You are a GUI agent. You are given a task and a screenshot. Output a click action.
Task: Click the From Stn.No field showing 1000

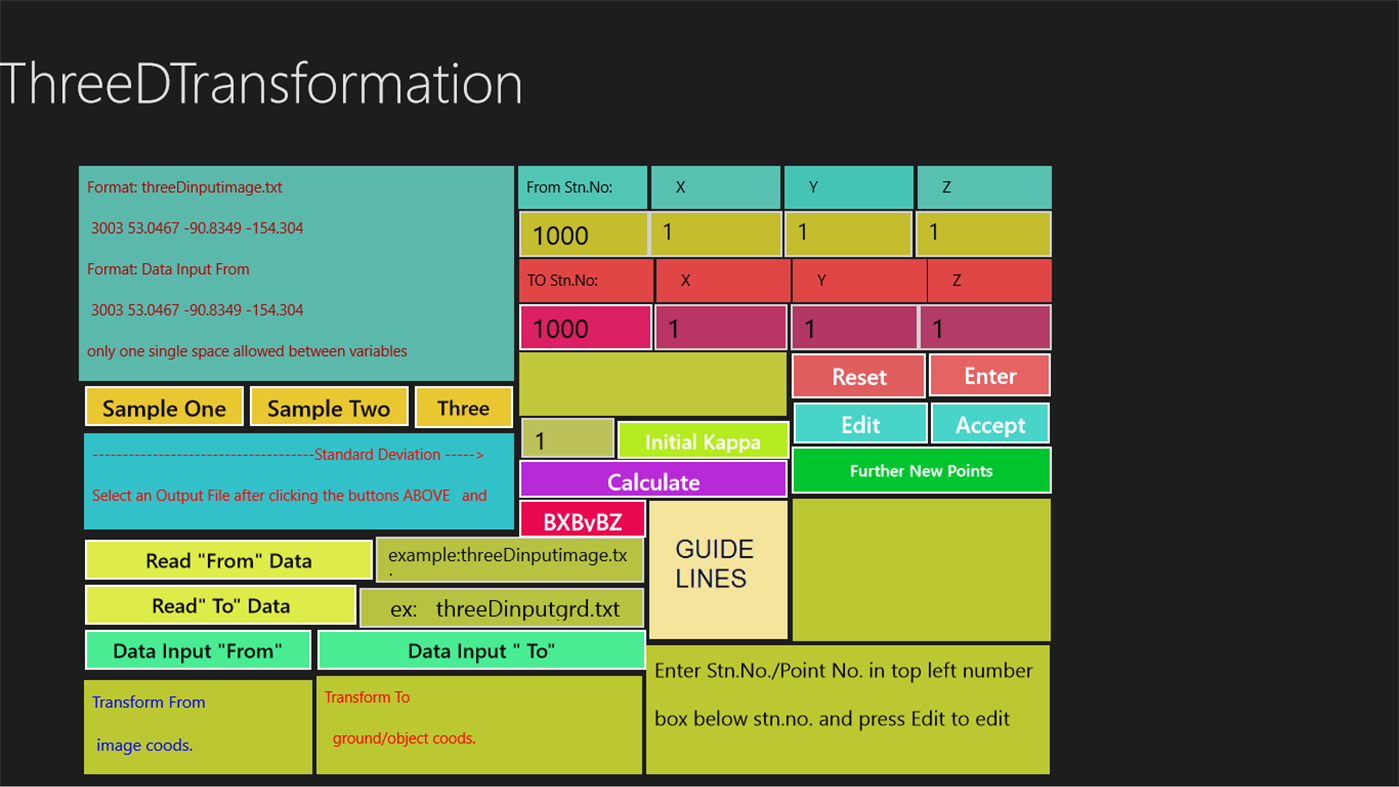tap(584, 234)
